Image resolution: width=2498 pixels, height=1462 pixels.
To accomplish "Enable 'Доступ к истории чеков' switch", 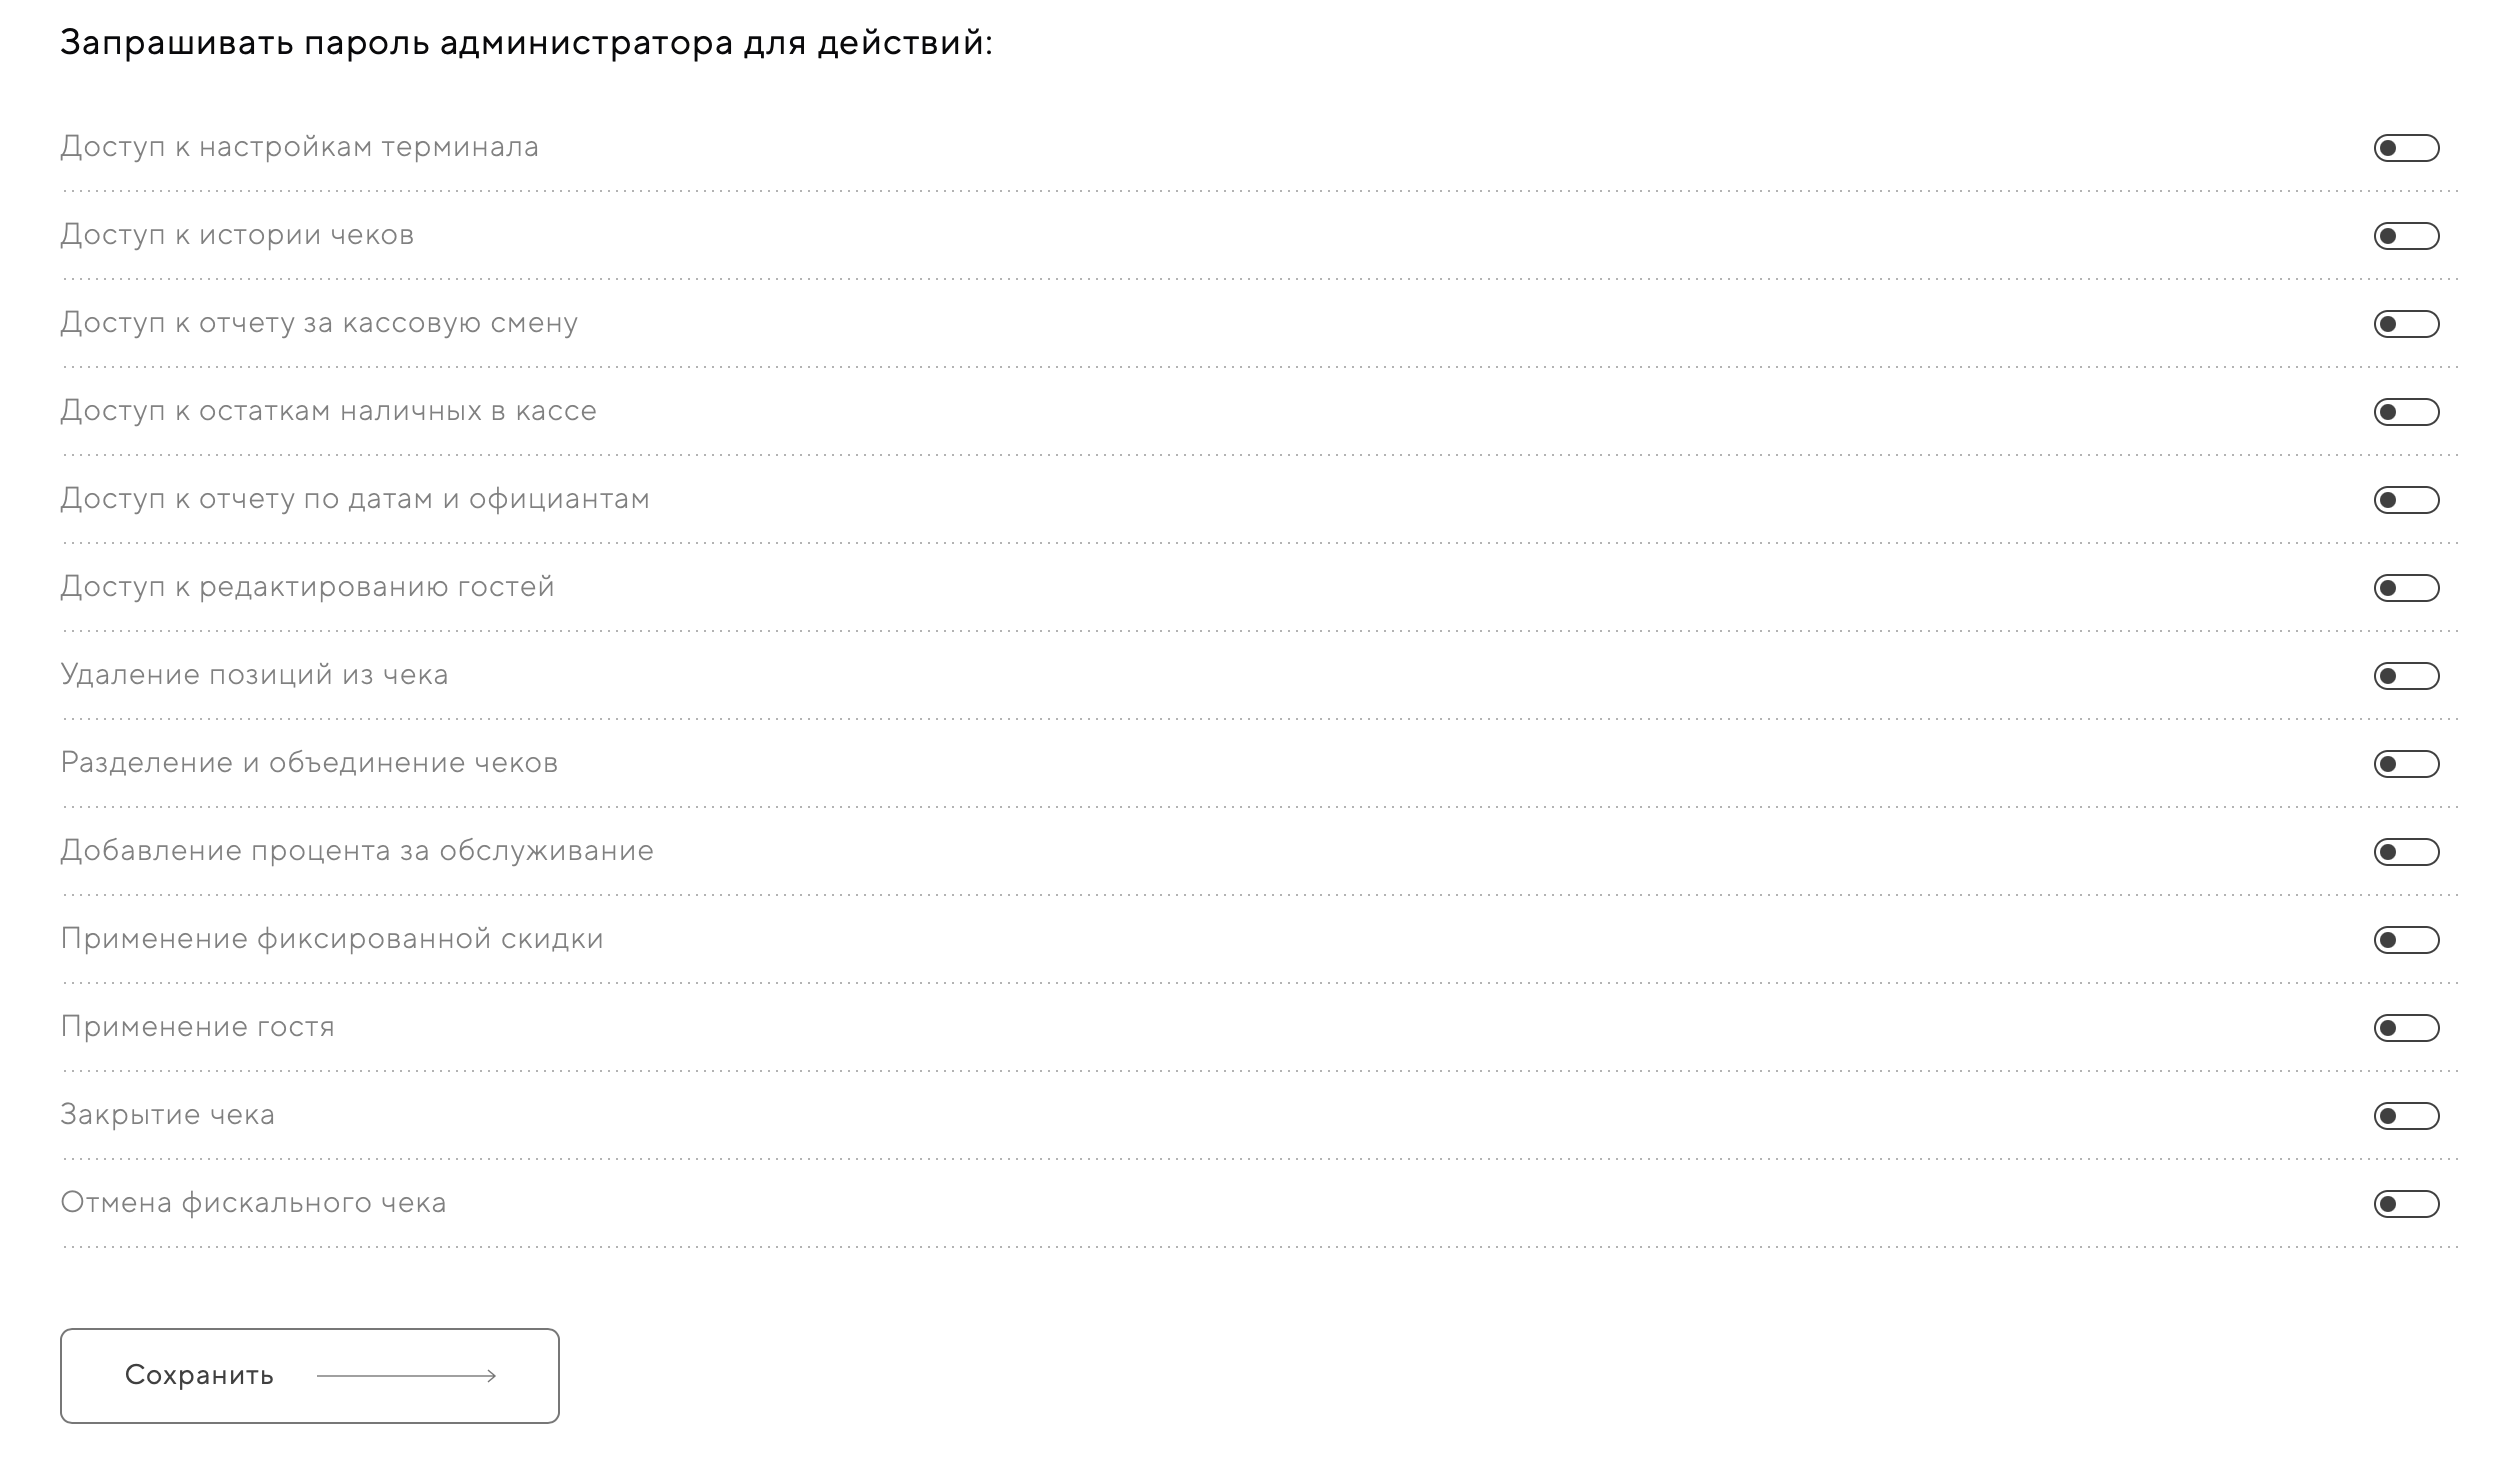I will click(x=2406, y=237).
